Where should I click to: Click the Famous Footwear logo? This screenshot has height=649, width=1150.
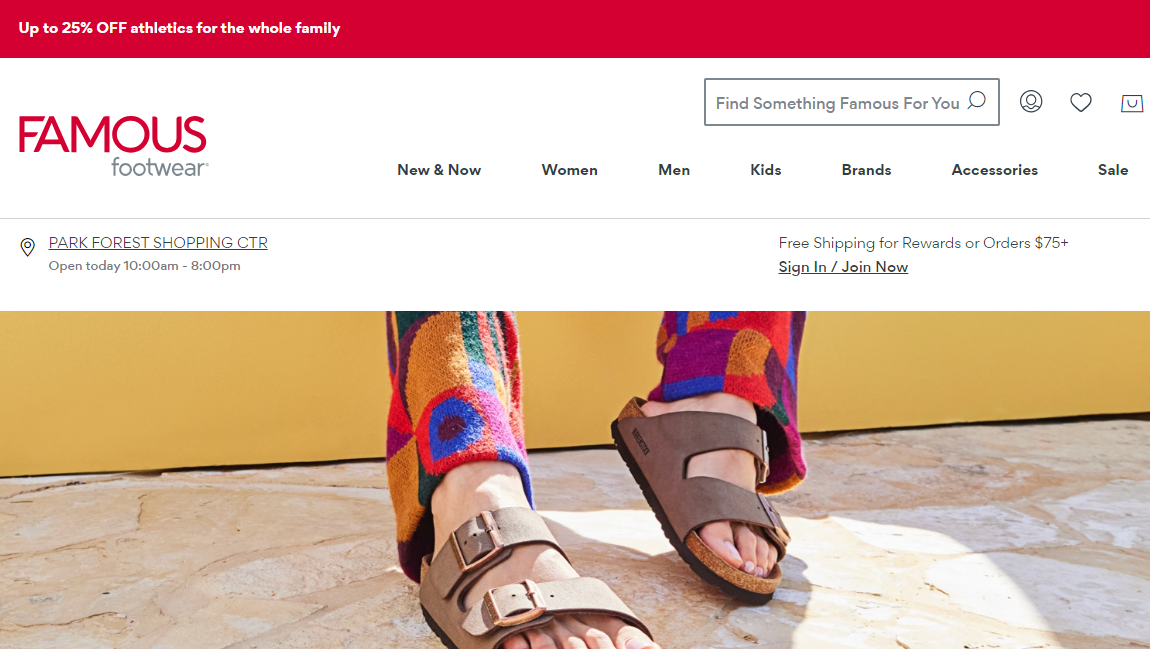click(113, 145)
